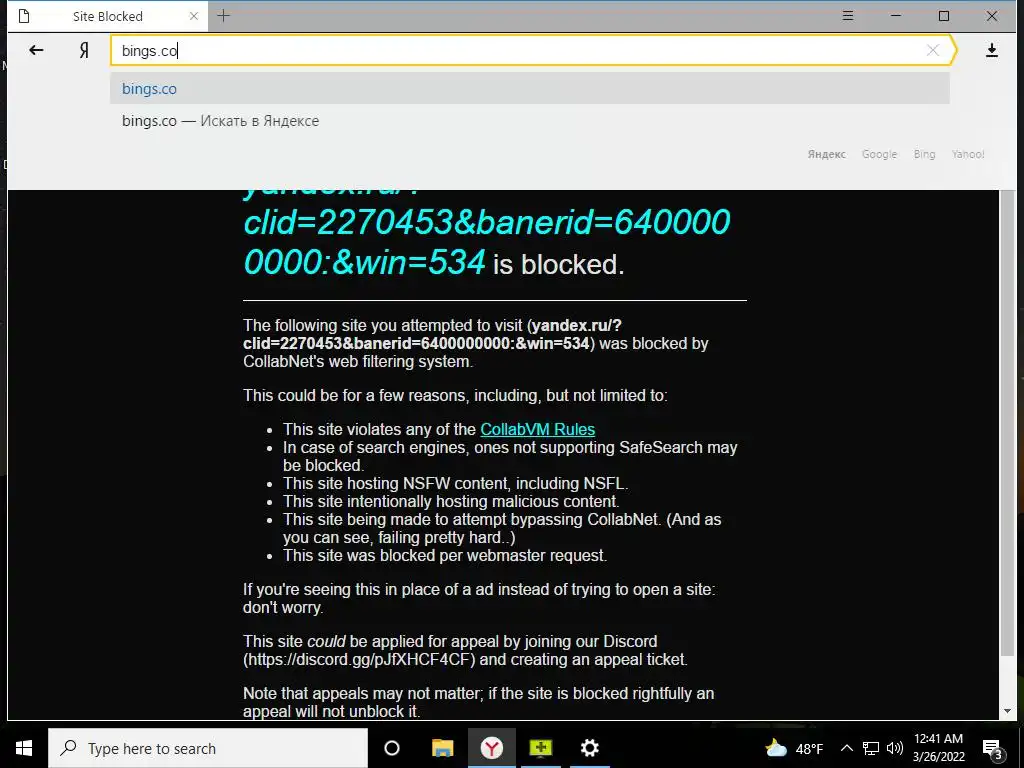The height and width of the screenshot is (768, 1024).
Task: Click the taskbar search box
Action: tap(208, 748)
